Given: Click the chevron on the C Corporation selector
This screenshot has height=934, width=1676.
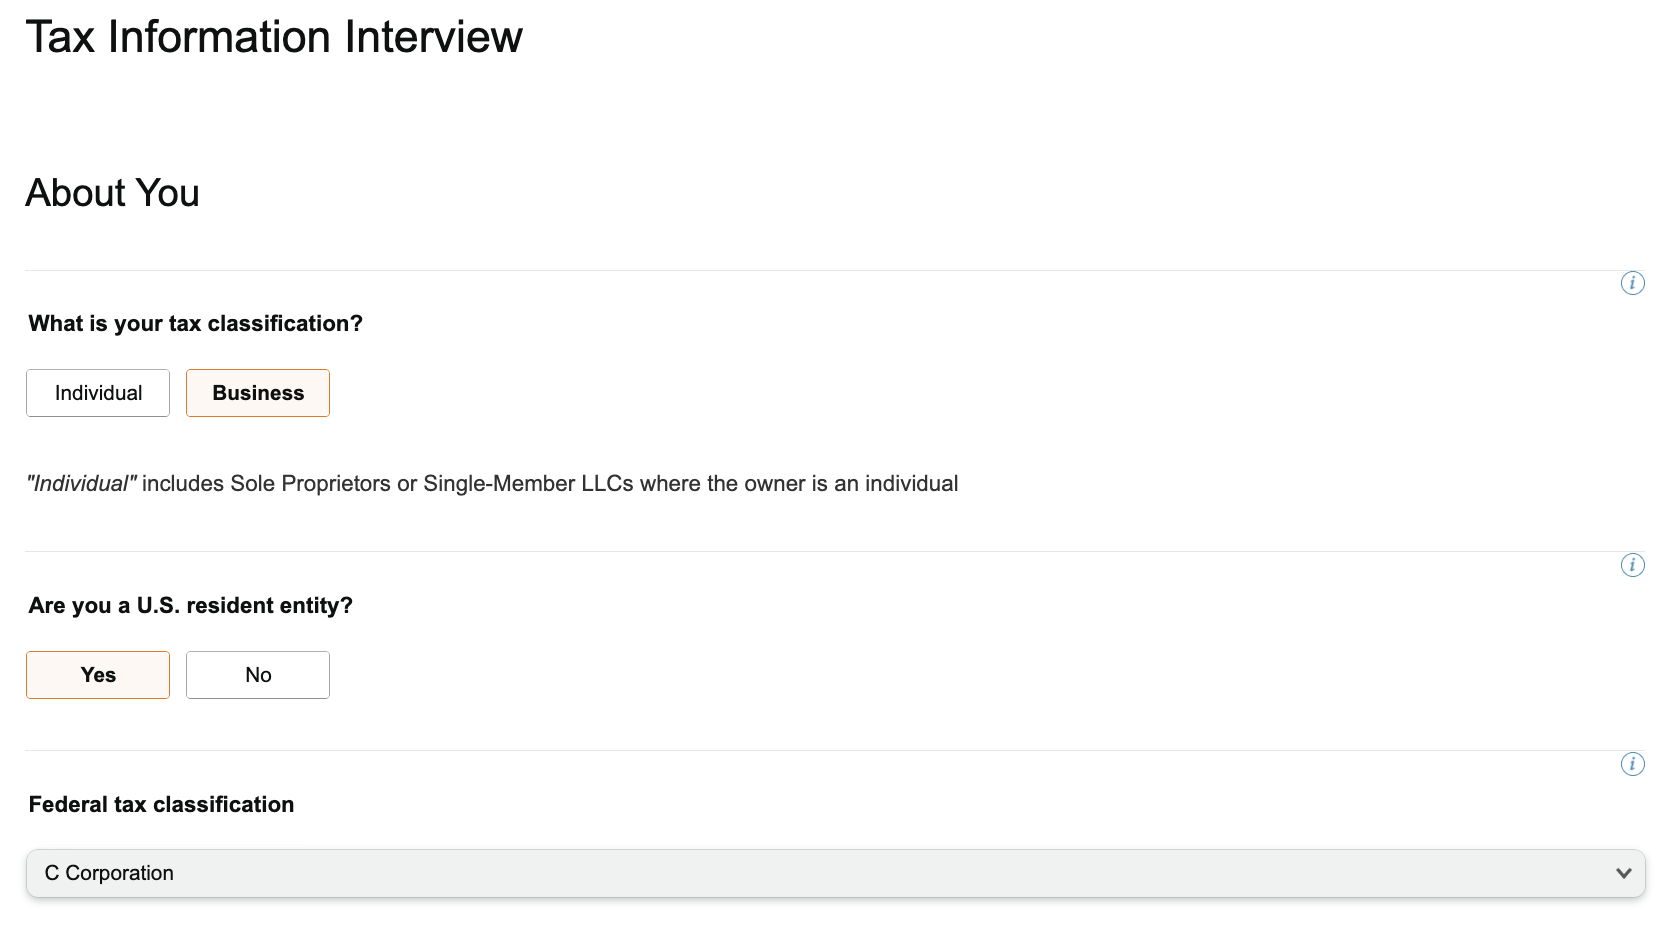Looking at the screenshot, I should 1622,873.
